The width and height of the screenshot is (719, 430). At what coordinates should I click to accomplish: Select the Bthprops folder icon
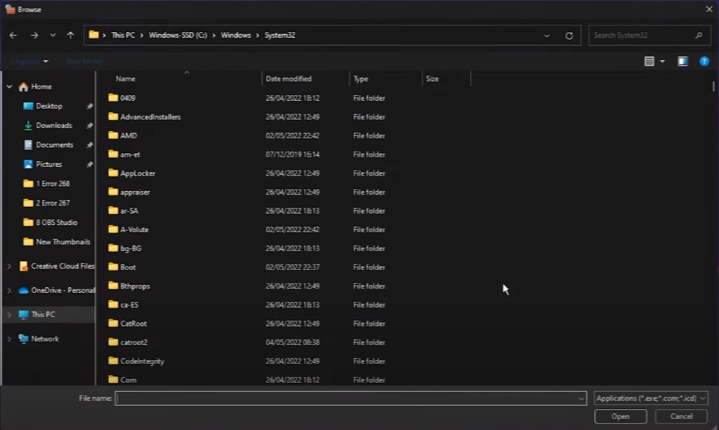coord(113,286)
